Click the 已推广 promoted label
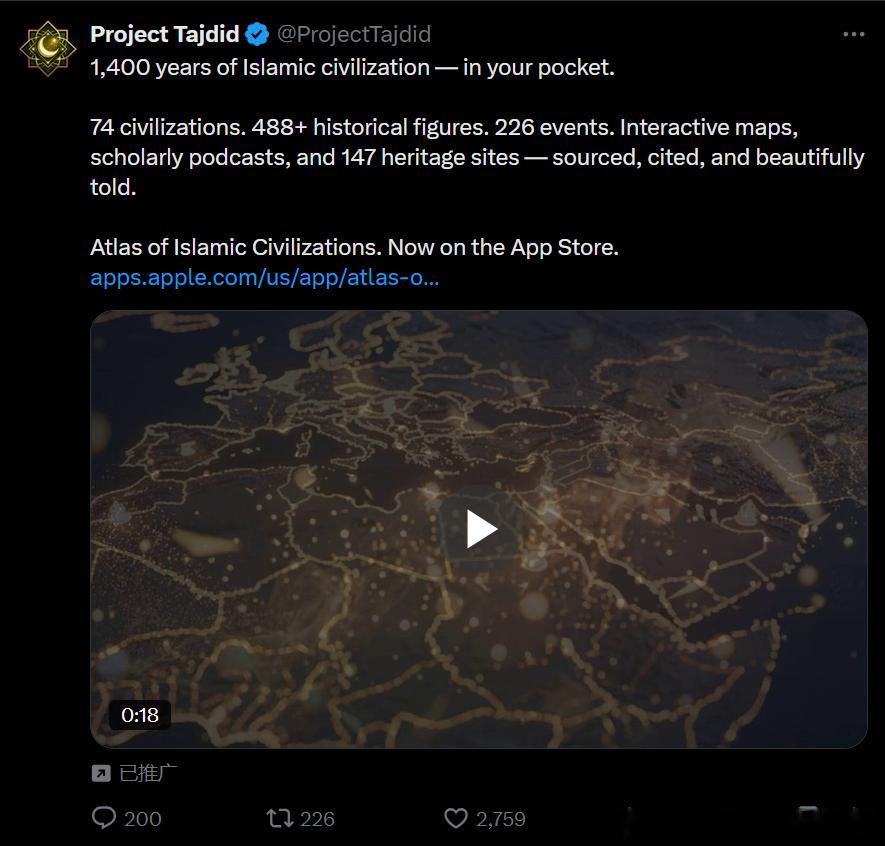 (x=148, y=773)
